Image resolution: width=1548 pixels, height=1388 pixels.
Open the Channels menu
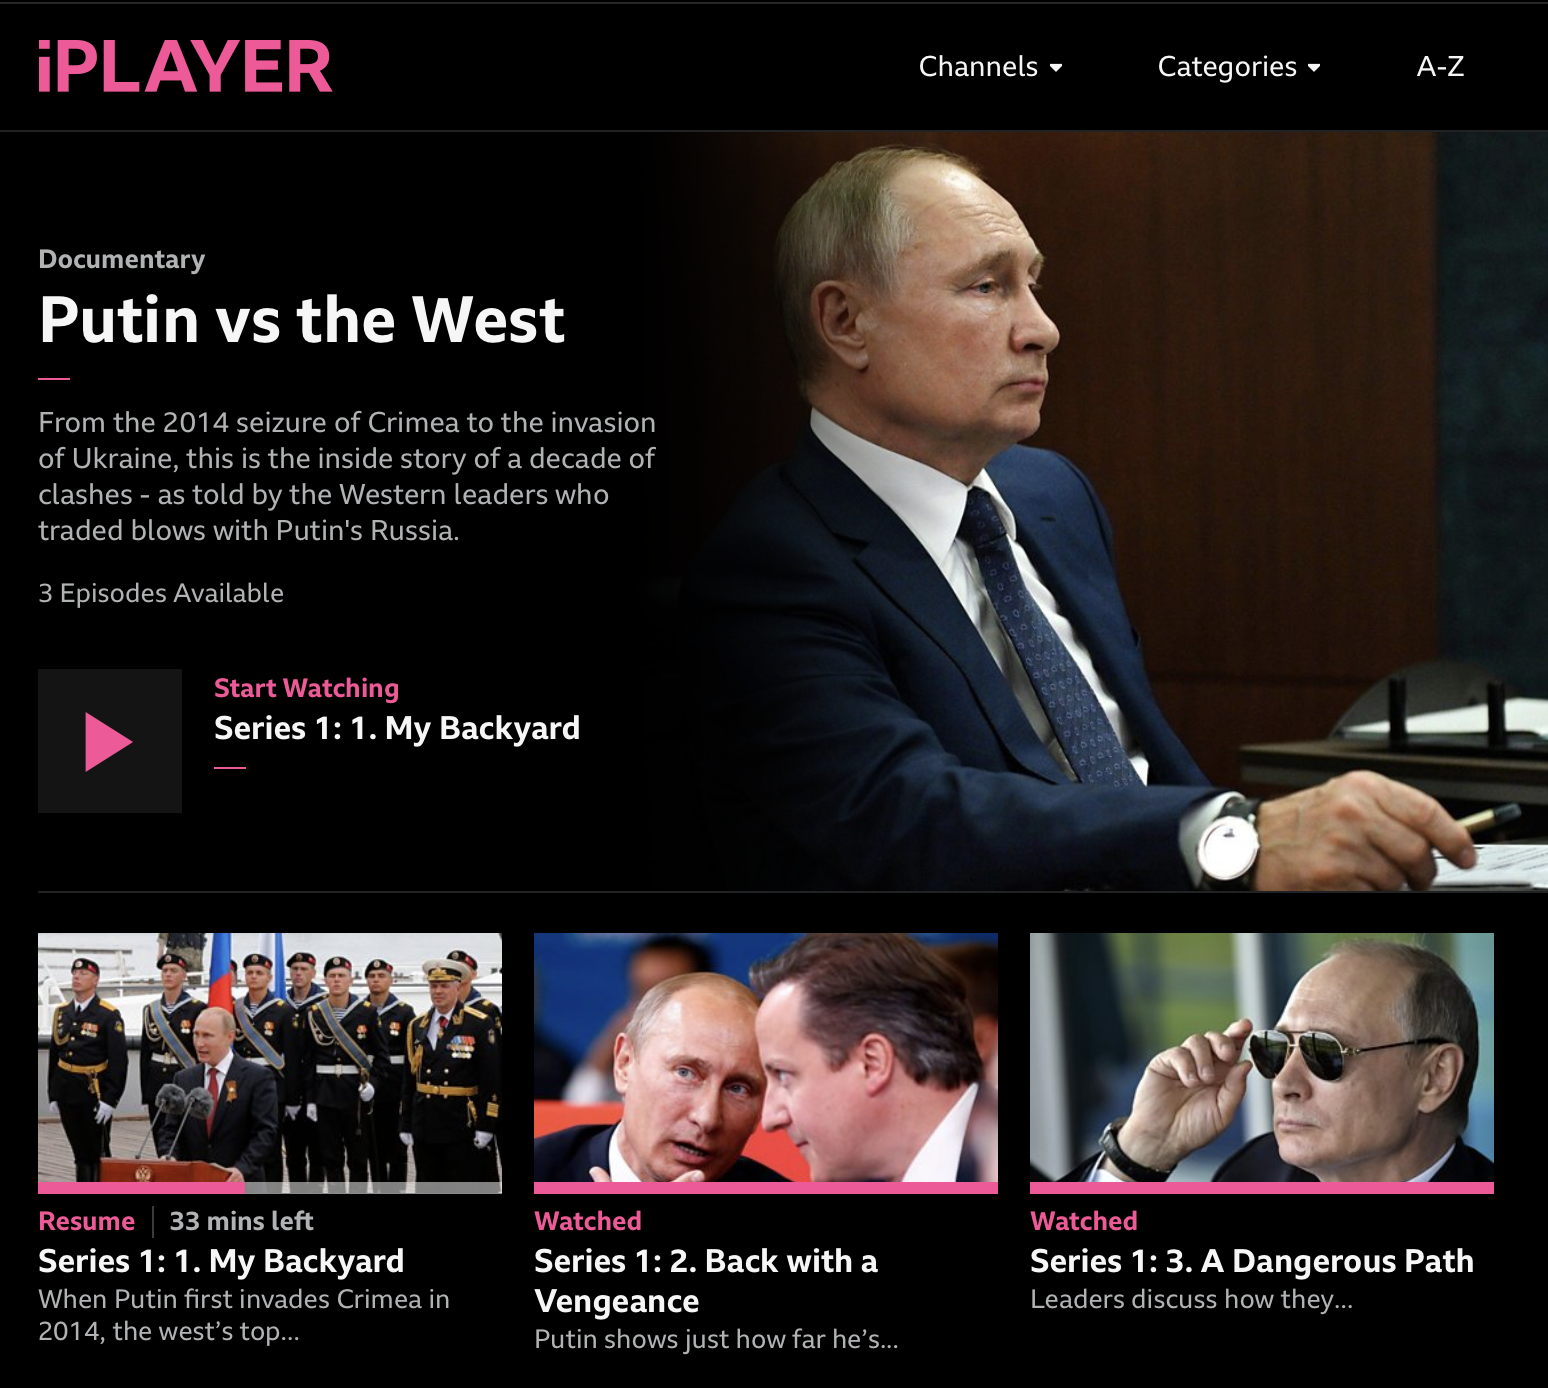(990, 66)
